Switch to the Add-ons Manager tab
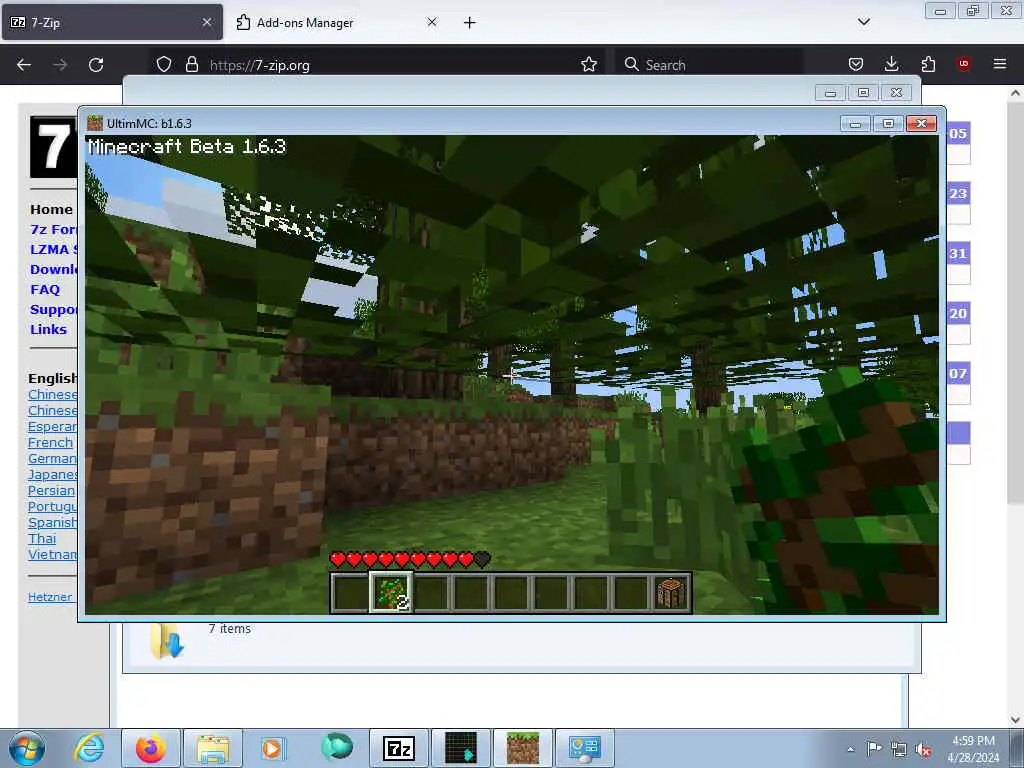Screen dimensions: 1024x768 (336, 22)
